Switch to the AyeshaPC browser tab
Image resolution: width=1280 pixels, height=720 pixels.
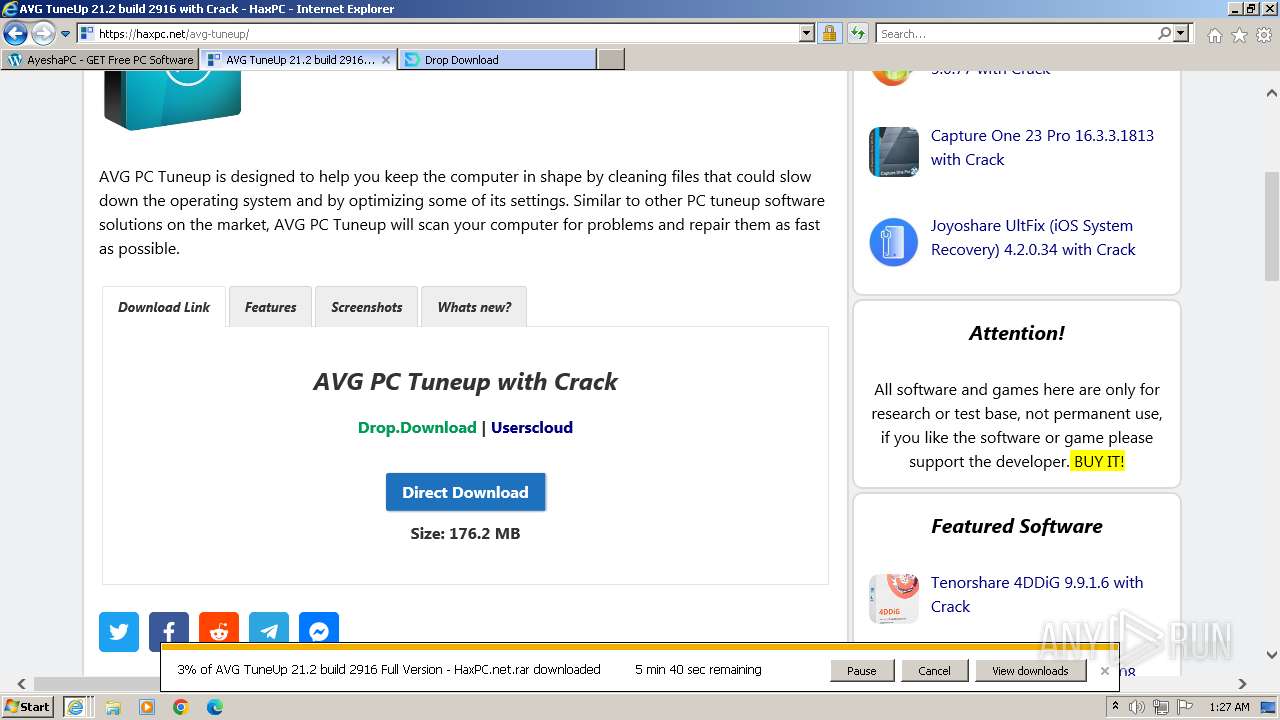[x=100, y=60]
